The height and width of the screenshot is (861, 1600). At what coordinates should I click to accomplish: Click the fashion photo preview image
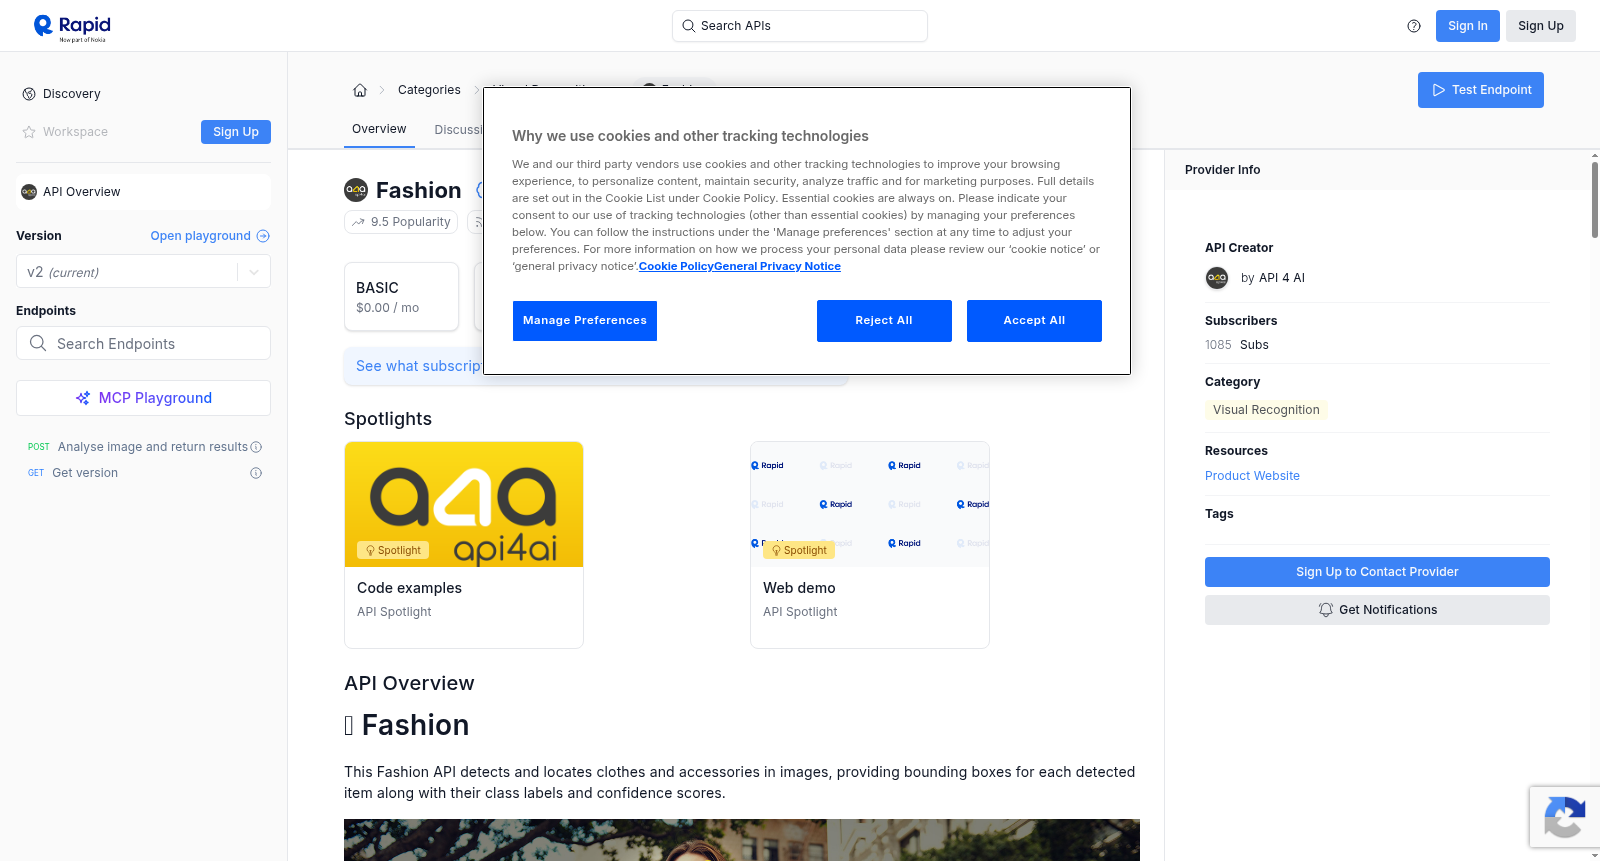[742, 840]
